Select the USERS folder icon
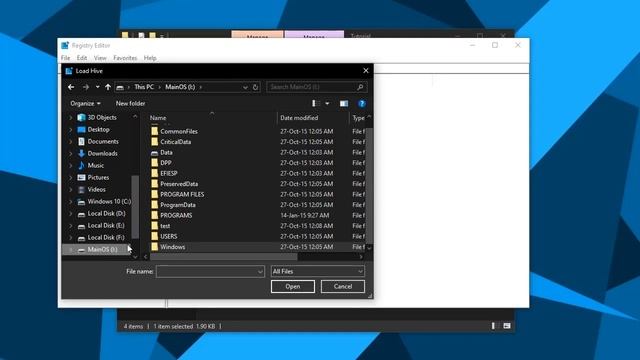 (x=154, y=236)
